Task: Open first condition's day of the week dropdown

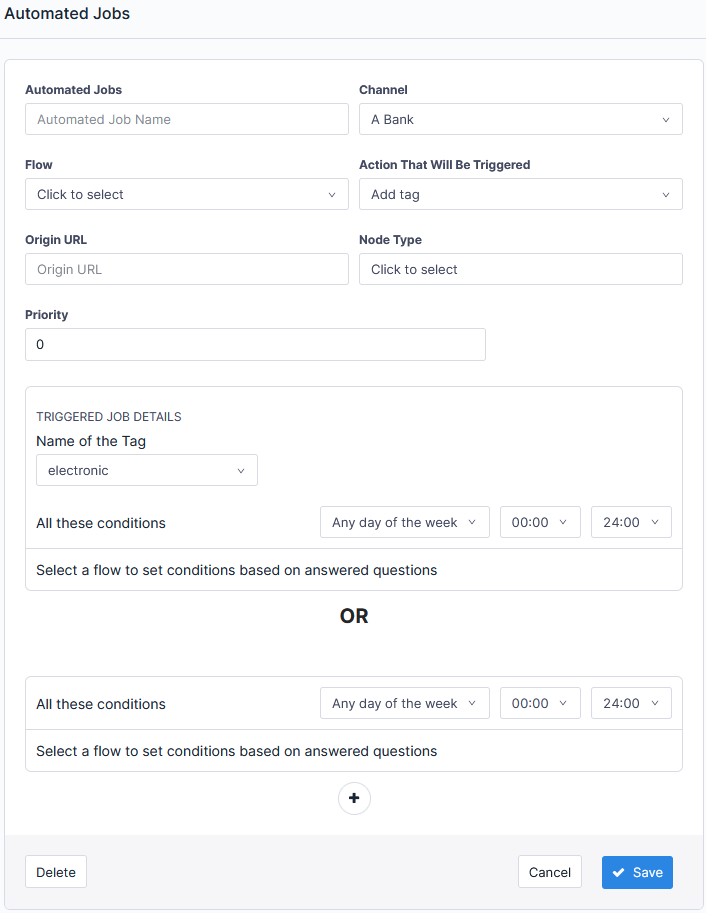Action: pos(404,522)
